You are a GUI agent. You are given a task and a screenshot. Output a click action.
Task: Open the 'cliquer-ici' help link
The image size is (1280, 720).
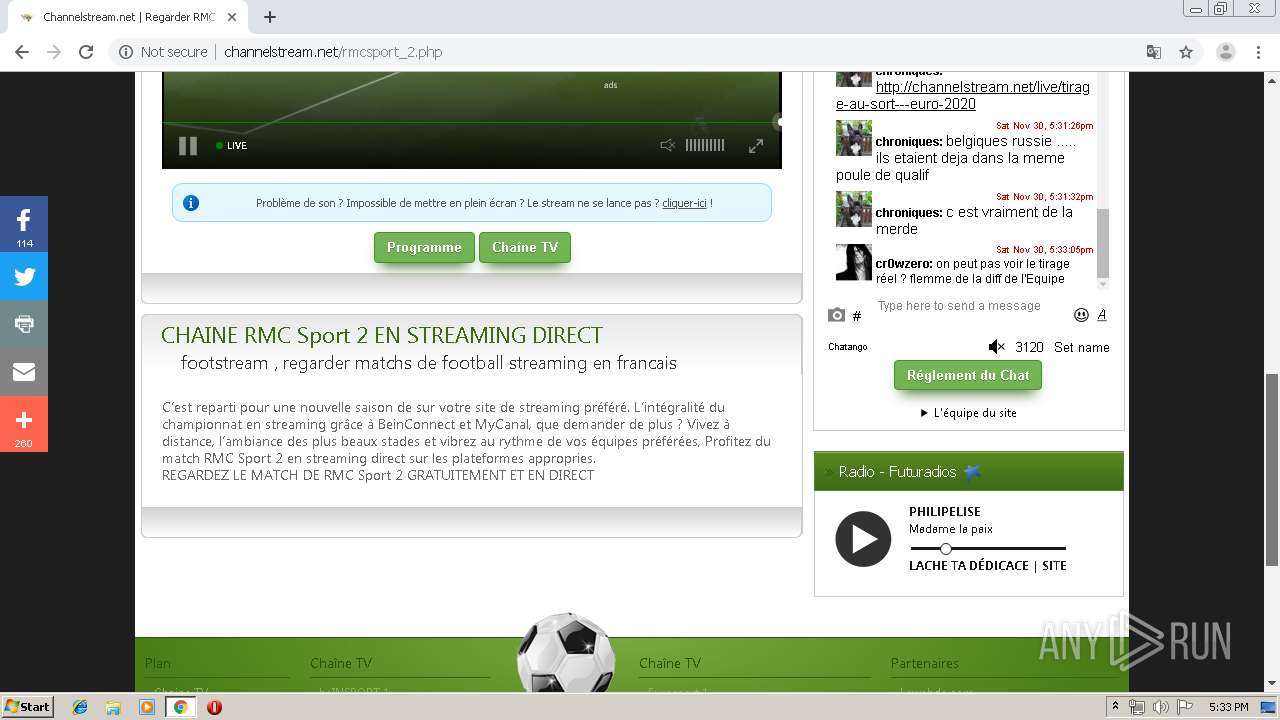pos(684,203)
